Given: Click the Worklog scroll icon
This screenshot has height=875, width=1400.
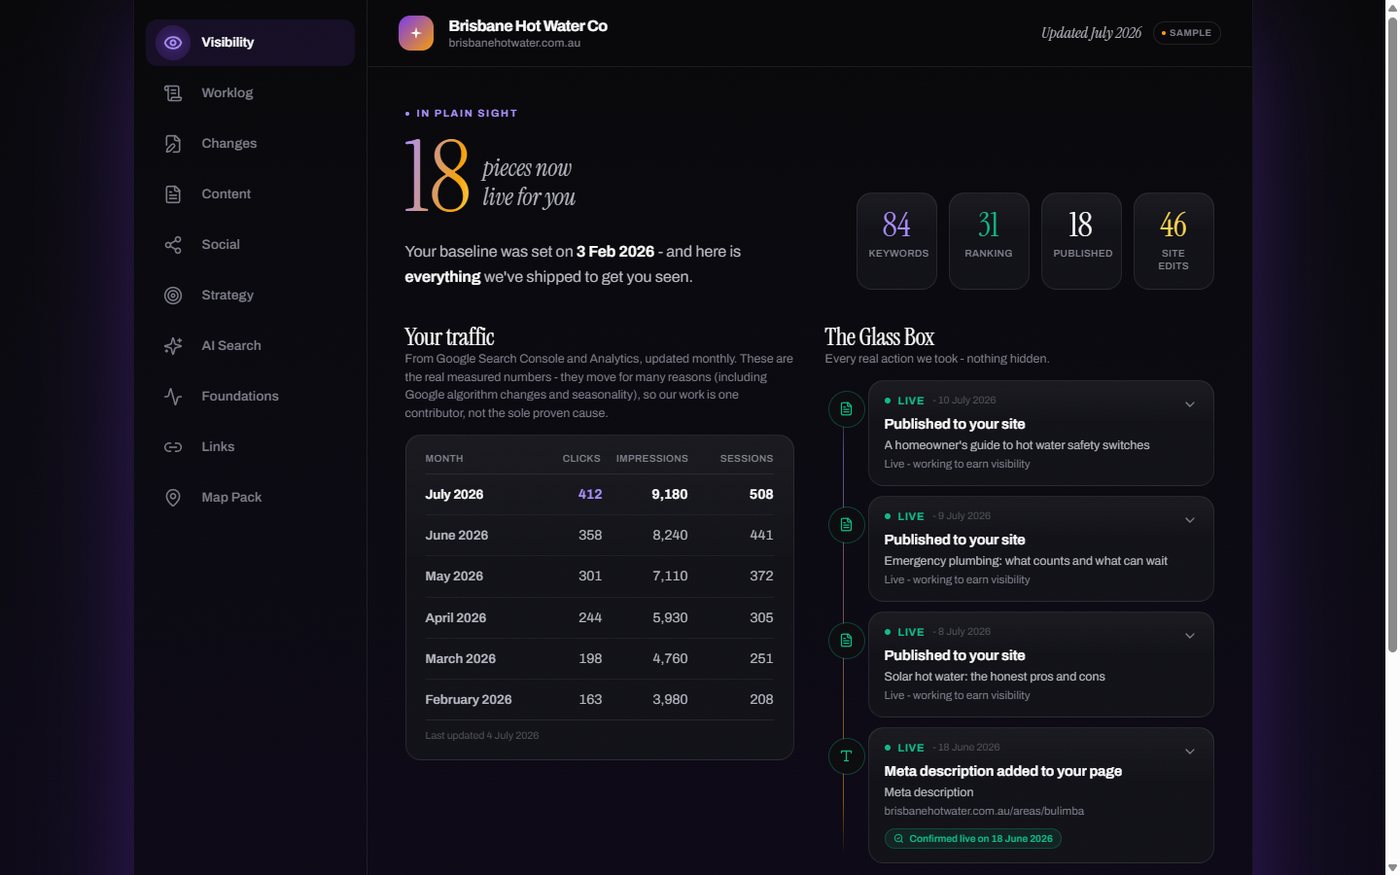Looking at the screenshot, I should click(173, 93).
